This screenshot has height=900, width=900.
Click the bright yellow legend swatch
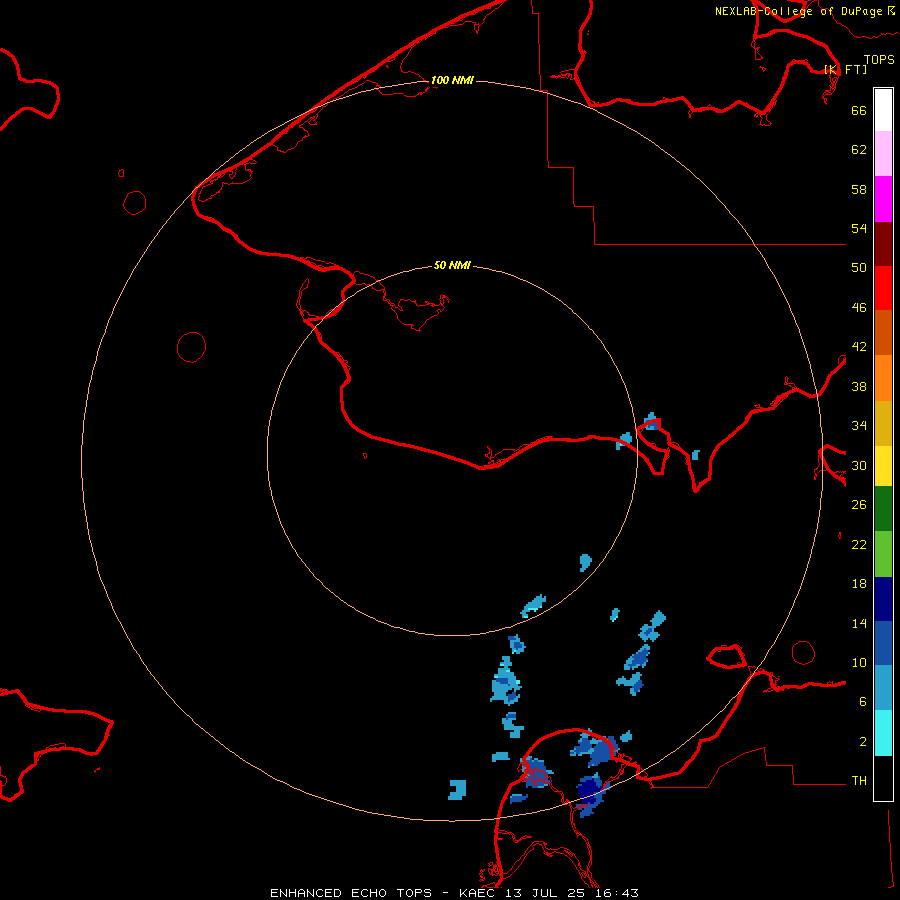(x=883, y=466)
